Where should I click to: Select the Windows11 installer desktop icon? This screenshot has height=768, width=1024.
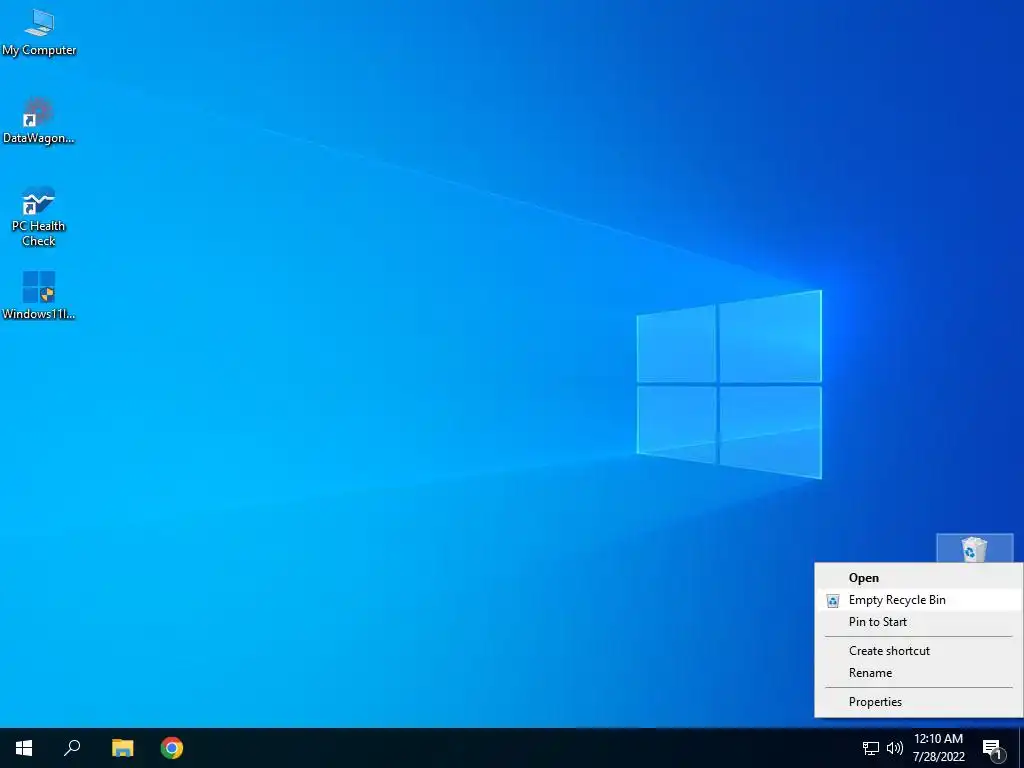(39, 295)
